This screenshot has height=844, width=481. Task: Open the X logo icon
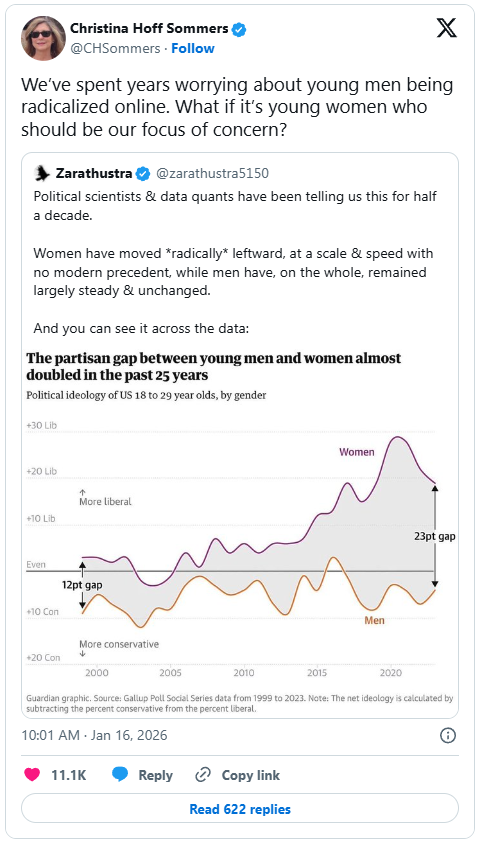pyautogui.click(x=446, y=29)
